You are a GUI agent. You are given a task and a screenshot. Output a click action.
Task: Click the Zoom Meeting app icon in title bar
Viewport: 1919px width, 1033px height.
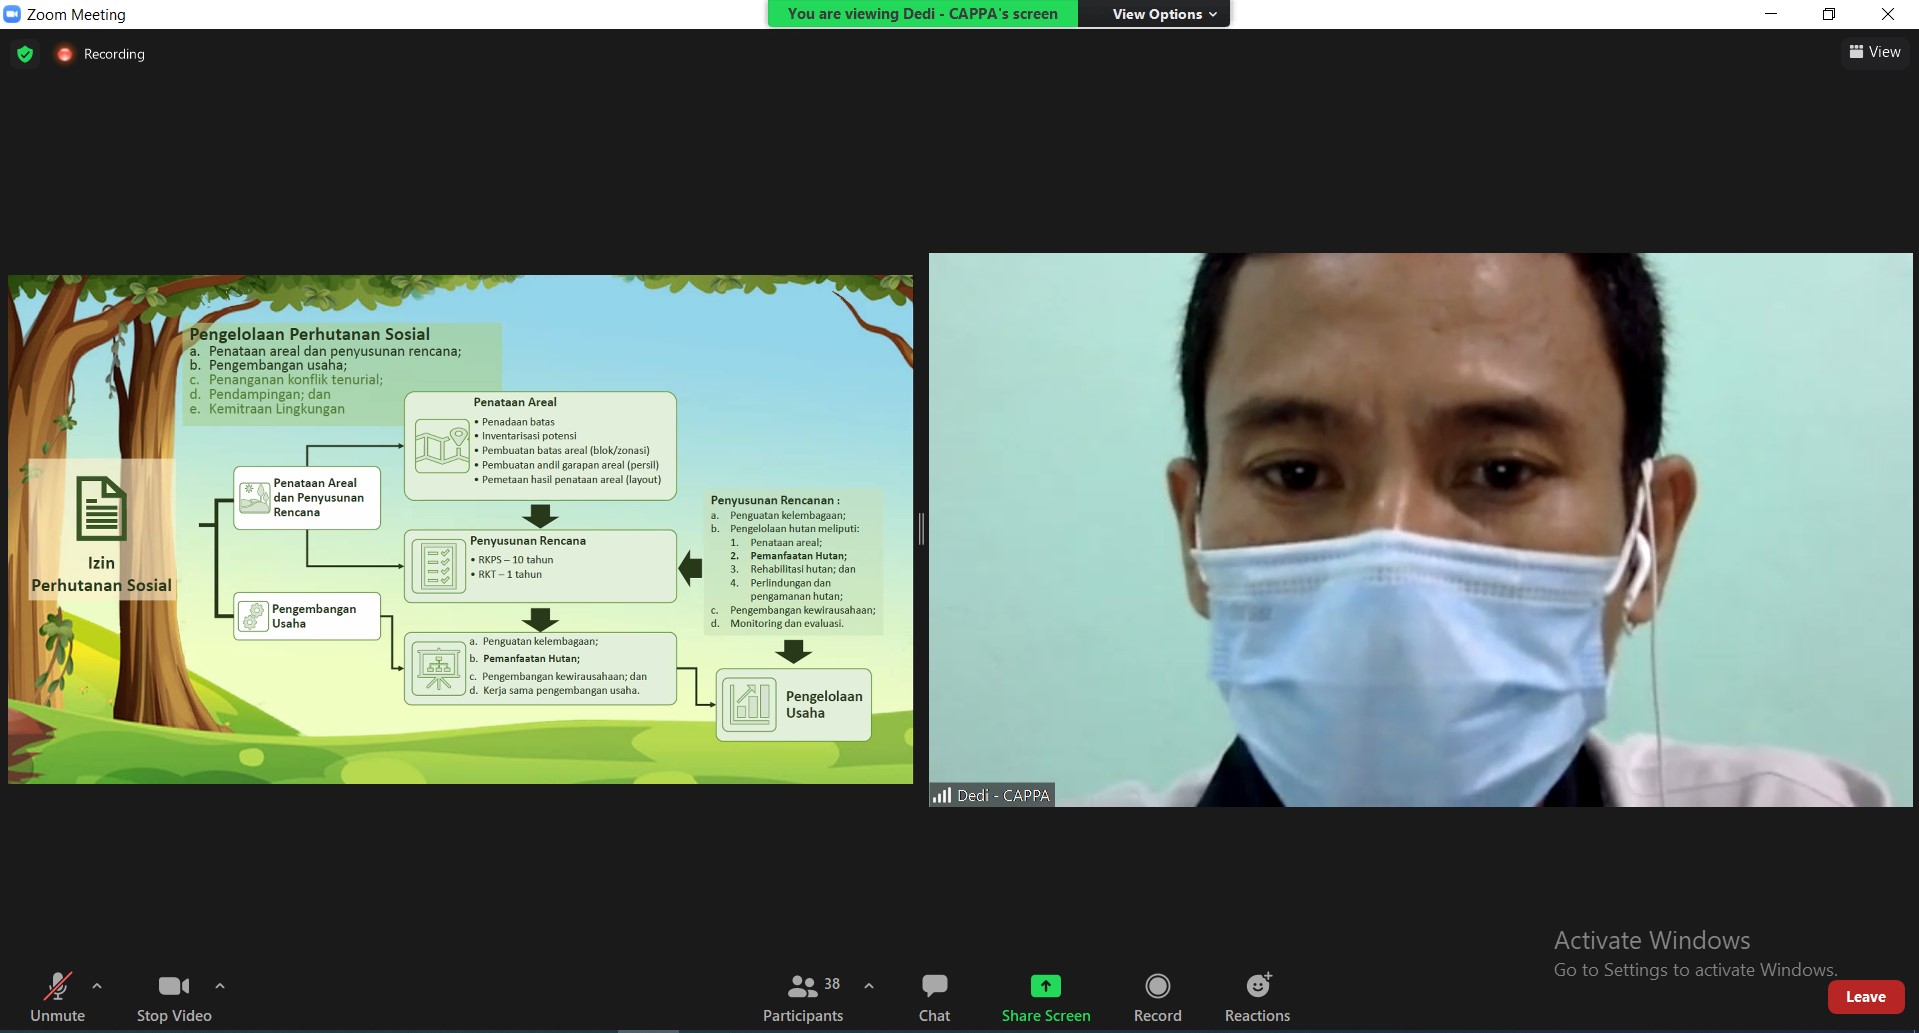coord(12,14)
